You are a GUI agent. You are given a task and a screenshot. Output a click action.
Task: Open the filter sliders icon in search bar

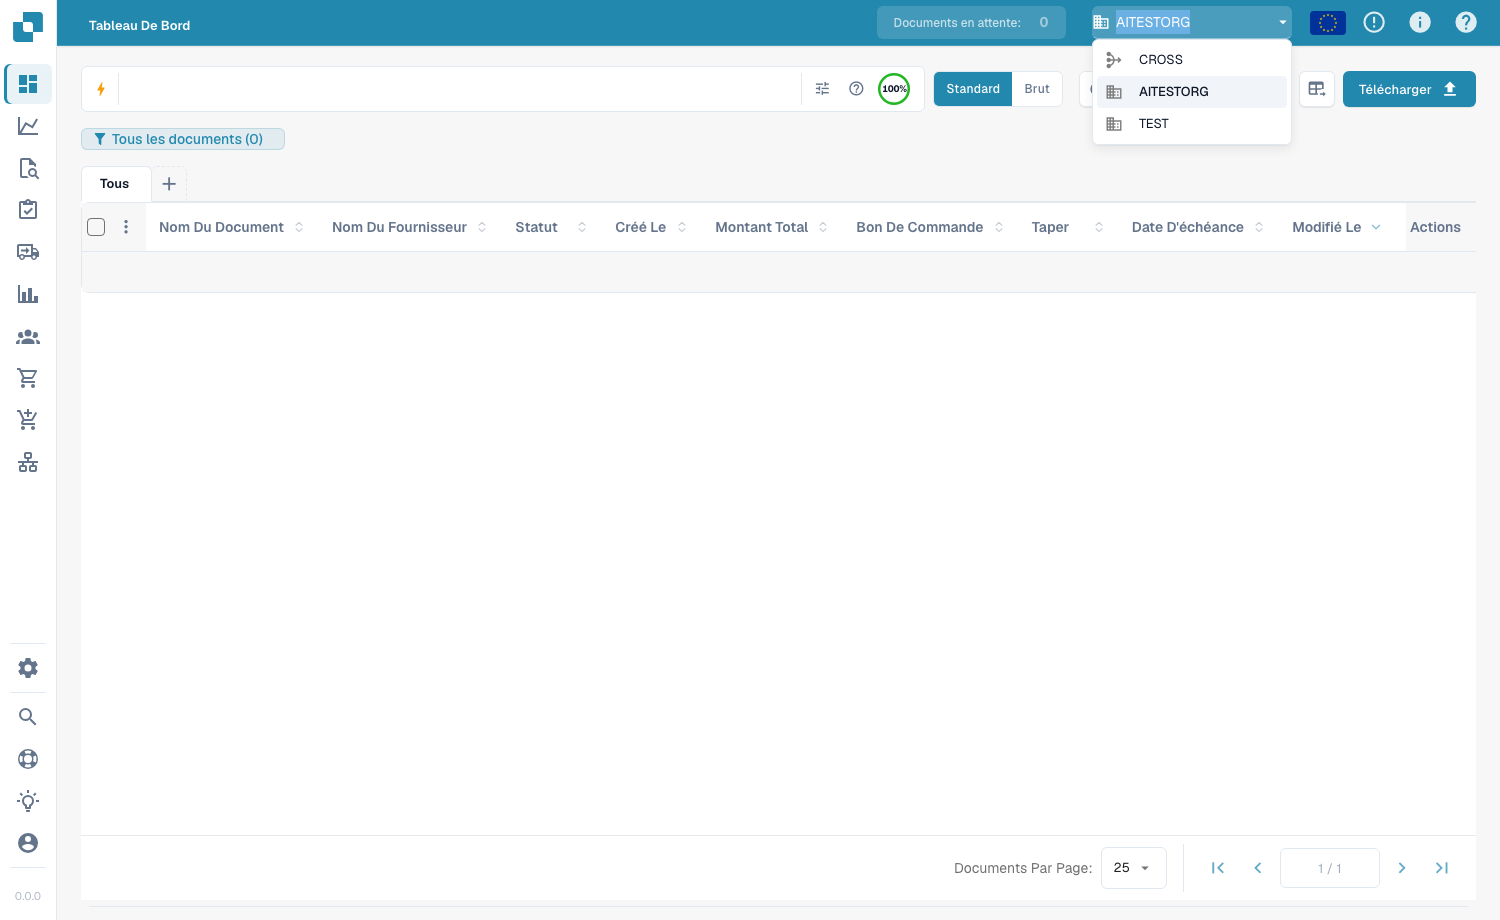point(822,89)
